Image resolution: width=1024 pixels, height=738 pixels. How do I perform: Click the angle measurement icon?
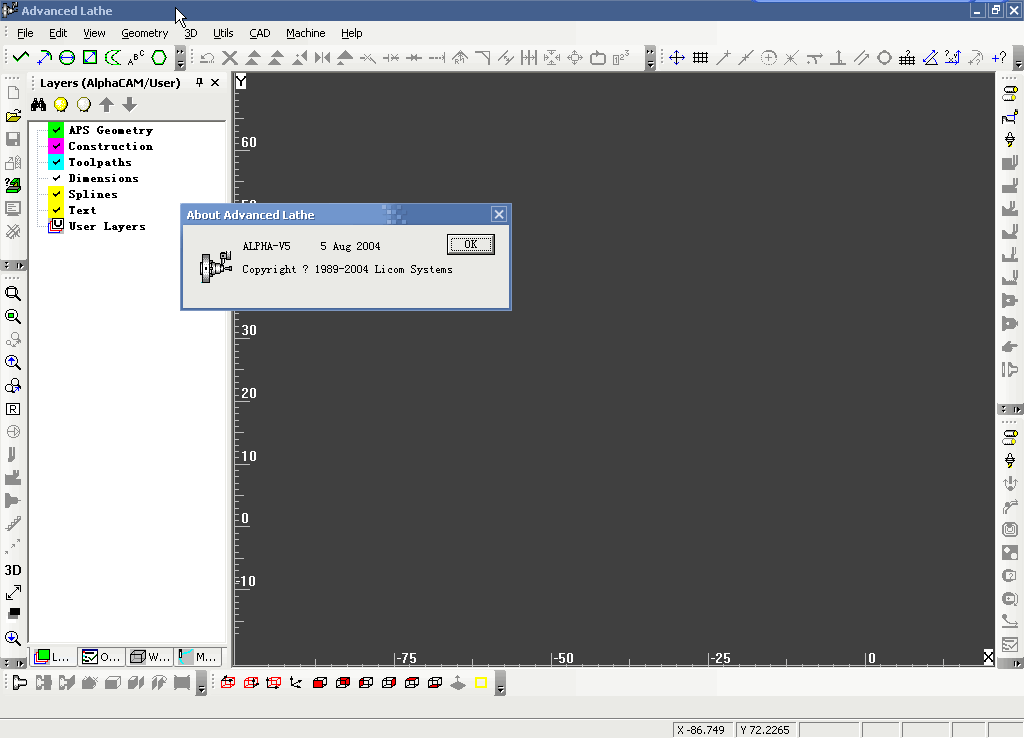[930, 57]
